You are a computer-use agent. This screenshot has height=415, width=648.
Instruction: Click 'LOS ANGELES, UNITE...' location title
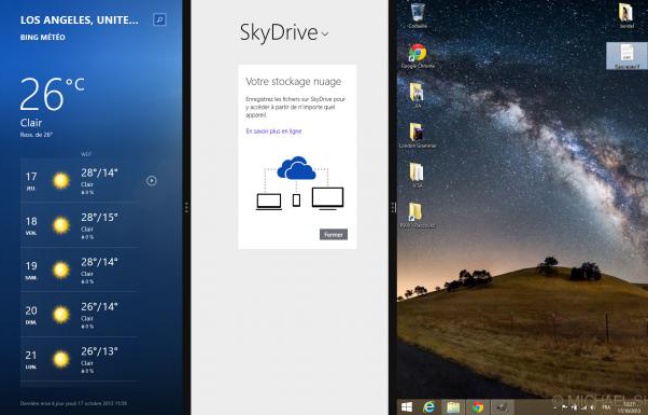click(x=79, y=20)
